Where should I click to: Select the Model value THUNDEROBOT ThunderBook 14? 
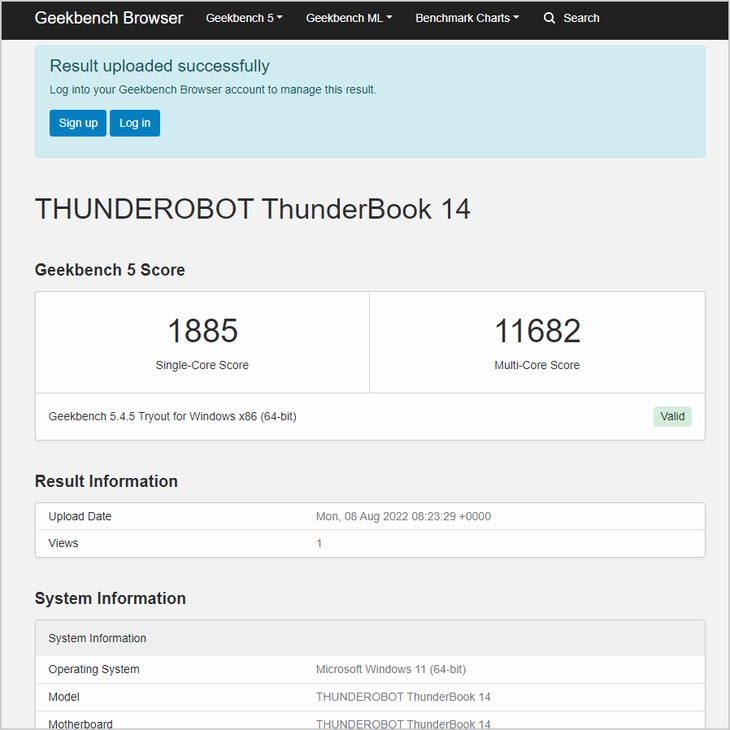tap(403, 697)
